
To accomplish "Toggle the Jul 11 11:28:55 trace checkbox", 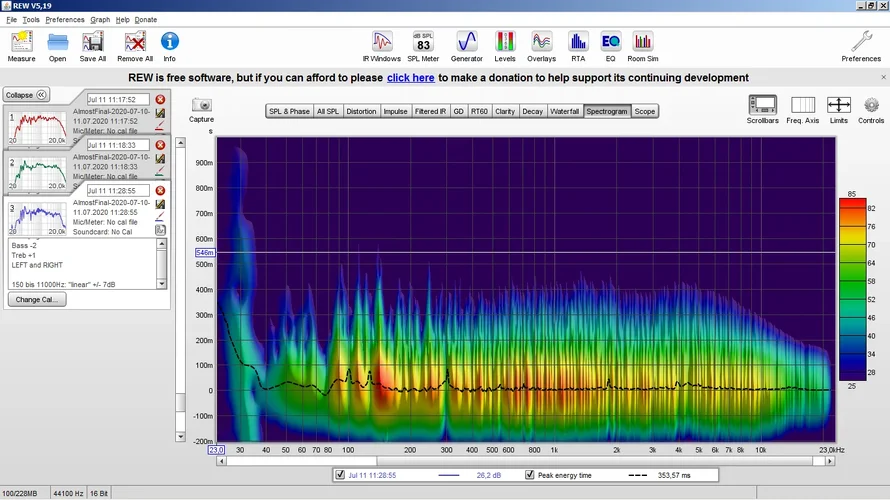I will click(341, 475).
